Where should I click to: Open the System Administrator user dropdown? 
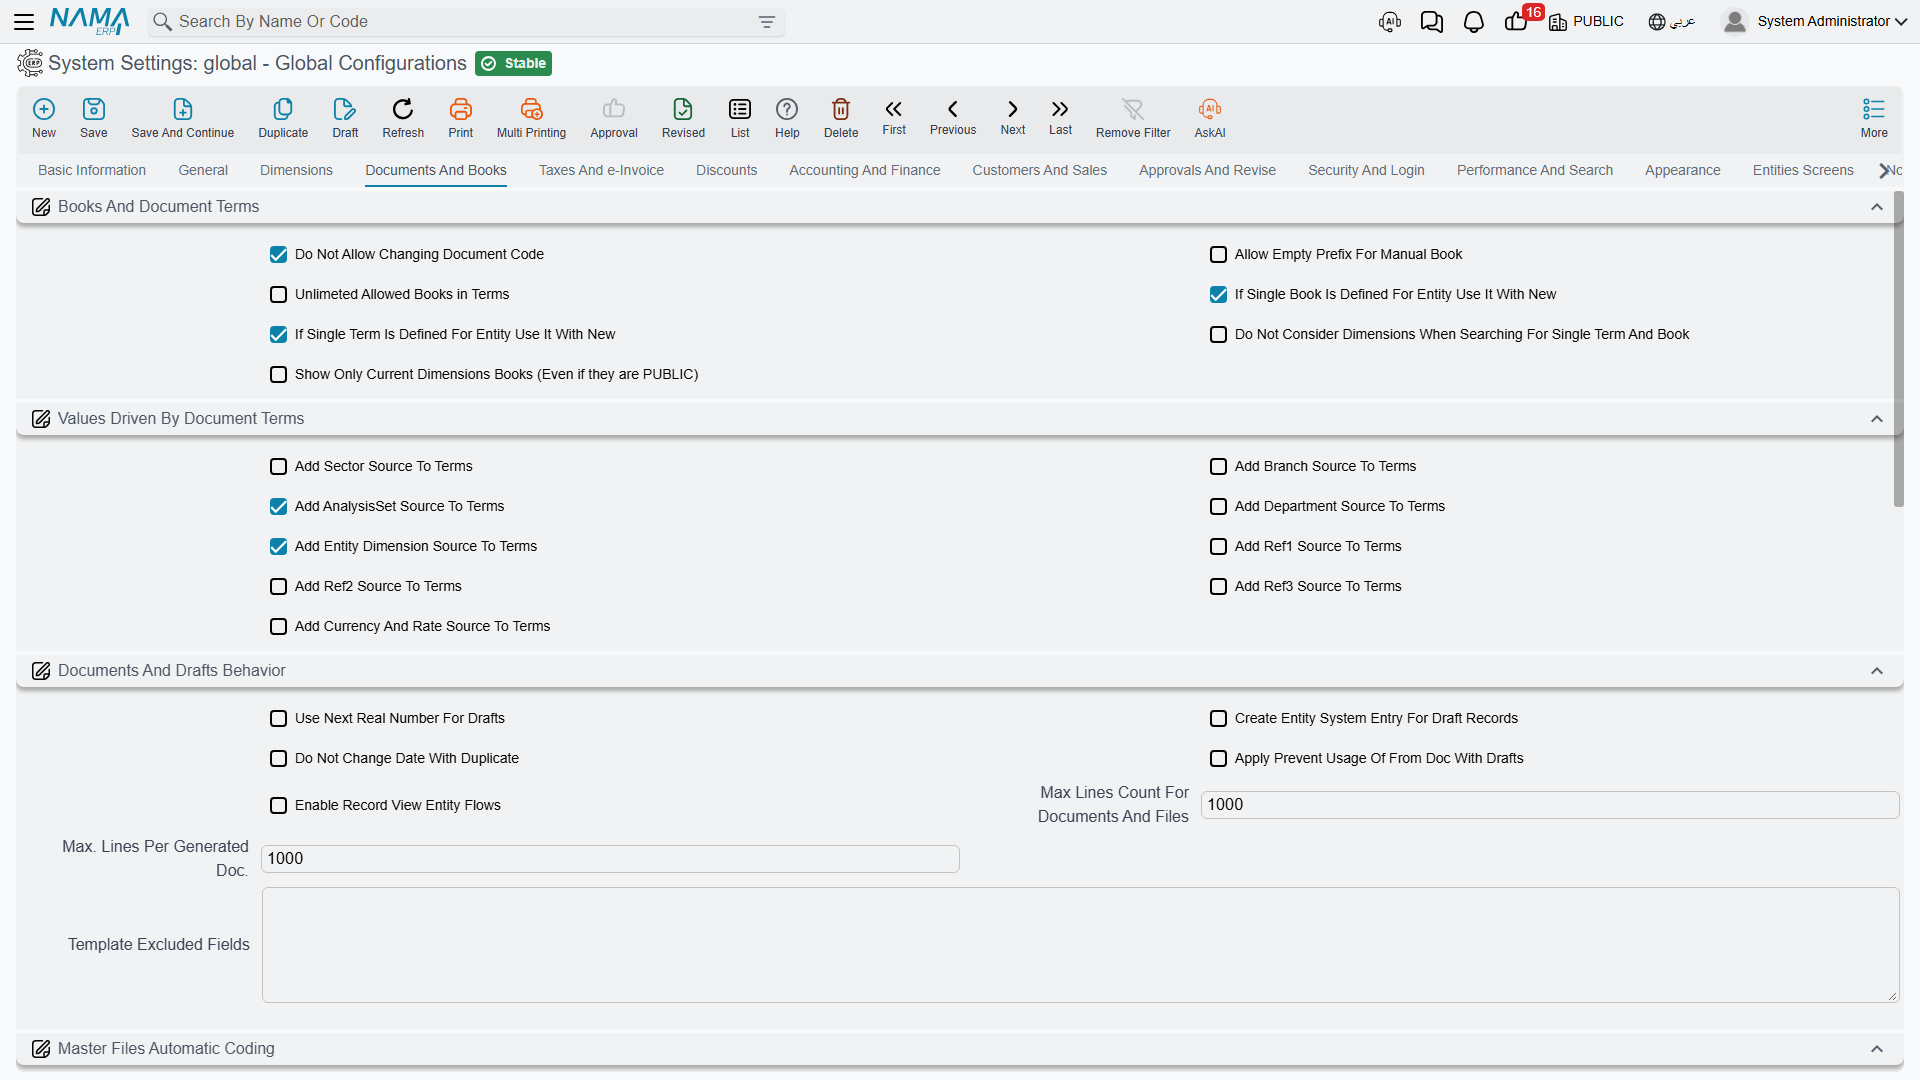[x=1815, y=22]
